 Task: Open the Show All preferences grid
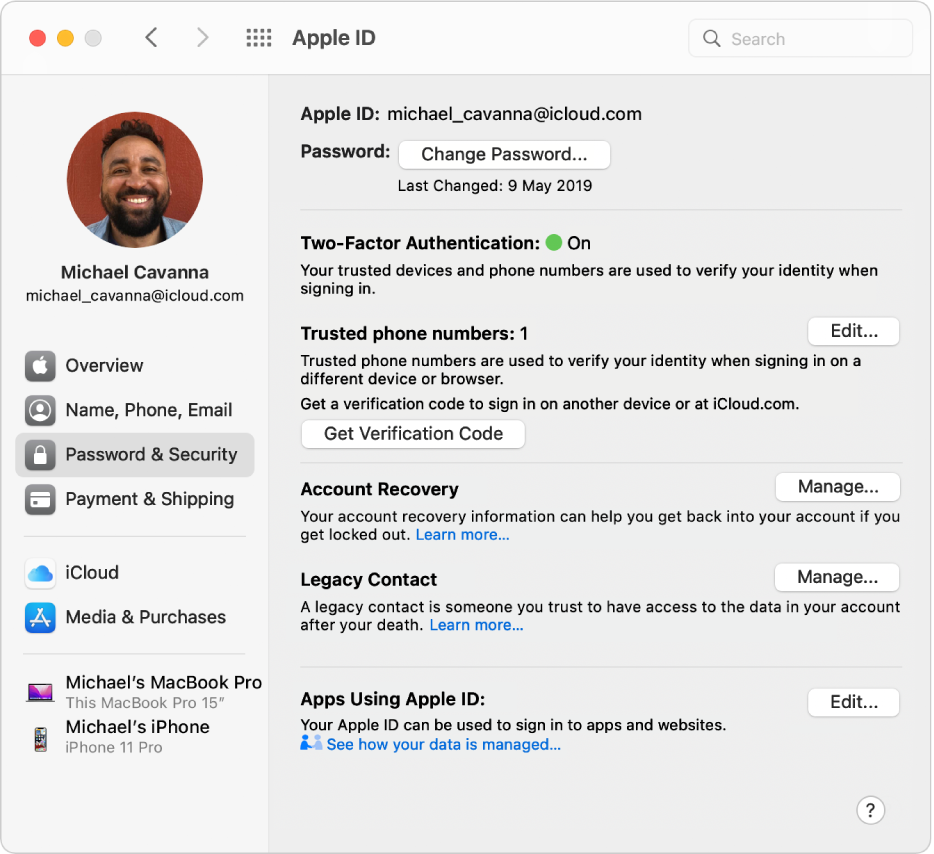click(x=258, y=37)
